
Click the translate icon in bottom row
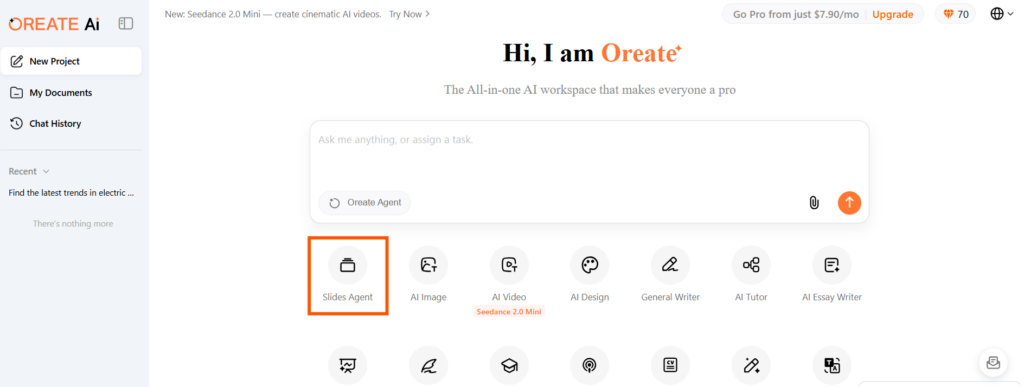[831, 365]
